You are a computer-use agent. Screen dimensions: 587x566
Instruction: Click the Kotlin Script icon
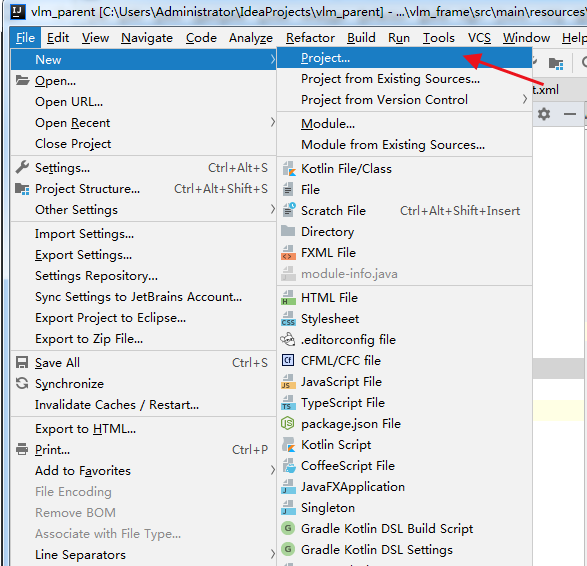tap(289, 444)
